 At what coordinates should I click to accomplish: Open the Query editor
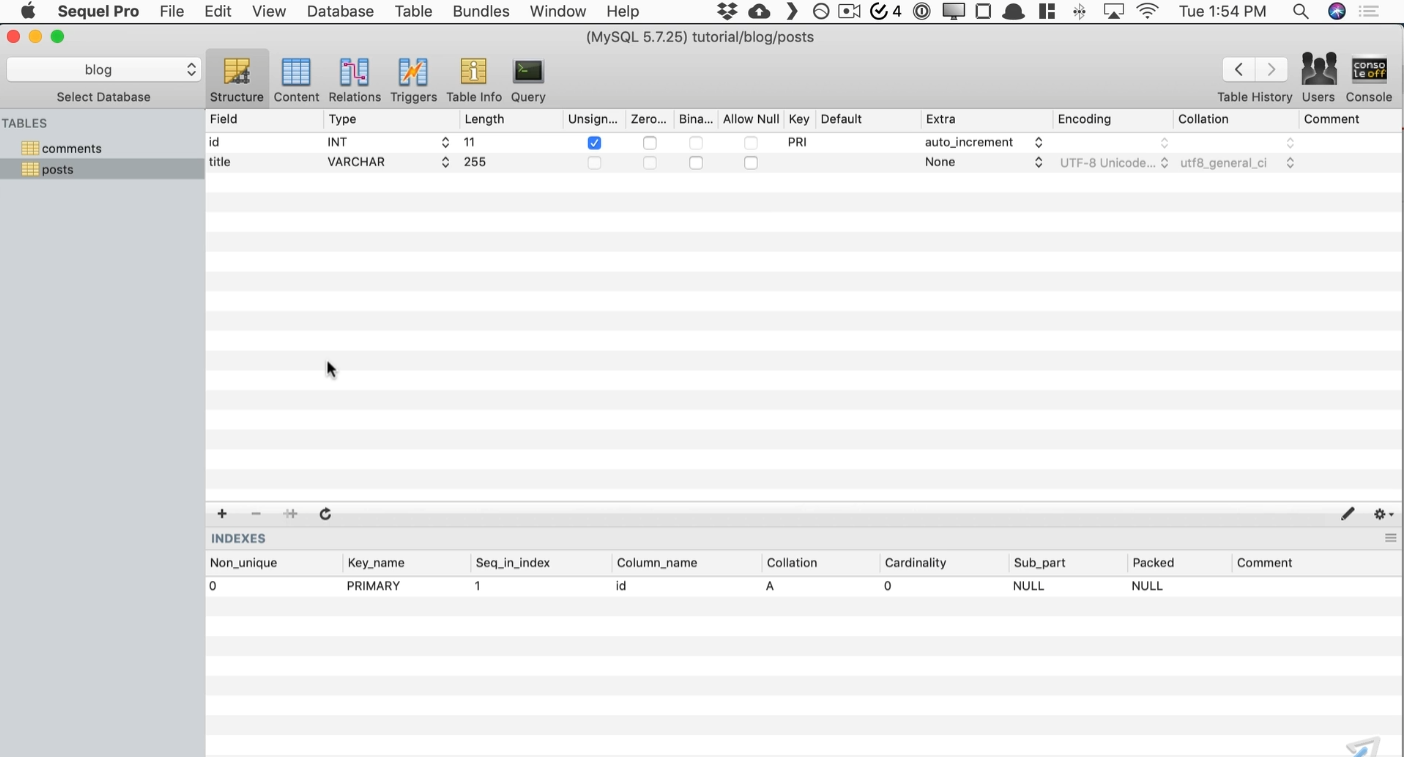(x=528, y=79)
